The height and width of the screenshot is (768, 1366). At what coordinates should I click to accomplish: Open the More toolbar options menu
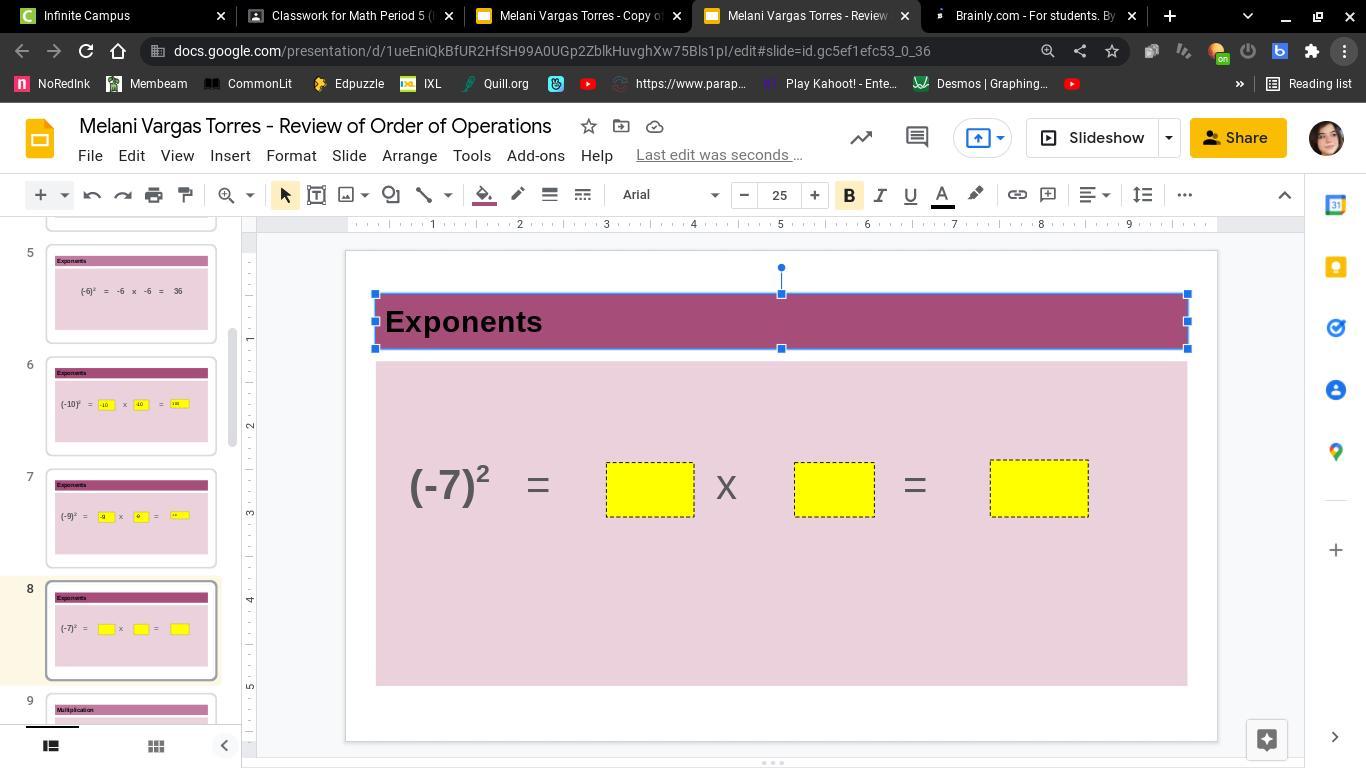click(1185, 195)
